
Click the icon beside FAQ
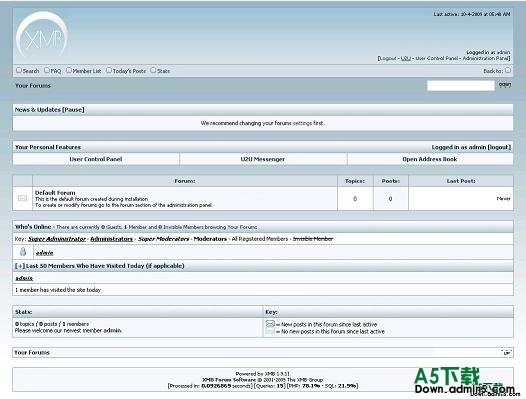point(47,70)
